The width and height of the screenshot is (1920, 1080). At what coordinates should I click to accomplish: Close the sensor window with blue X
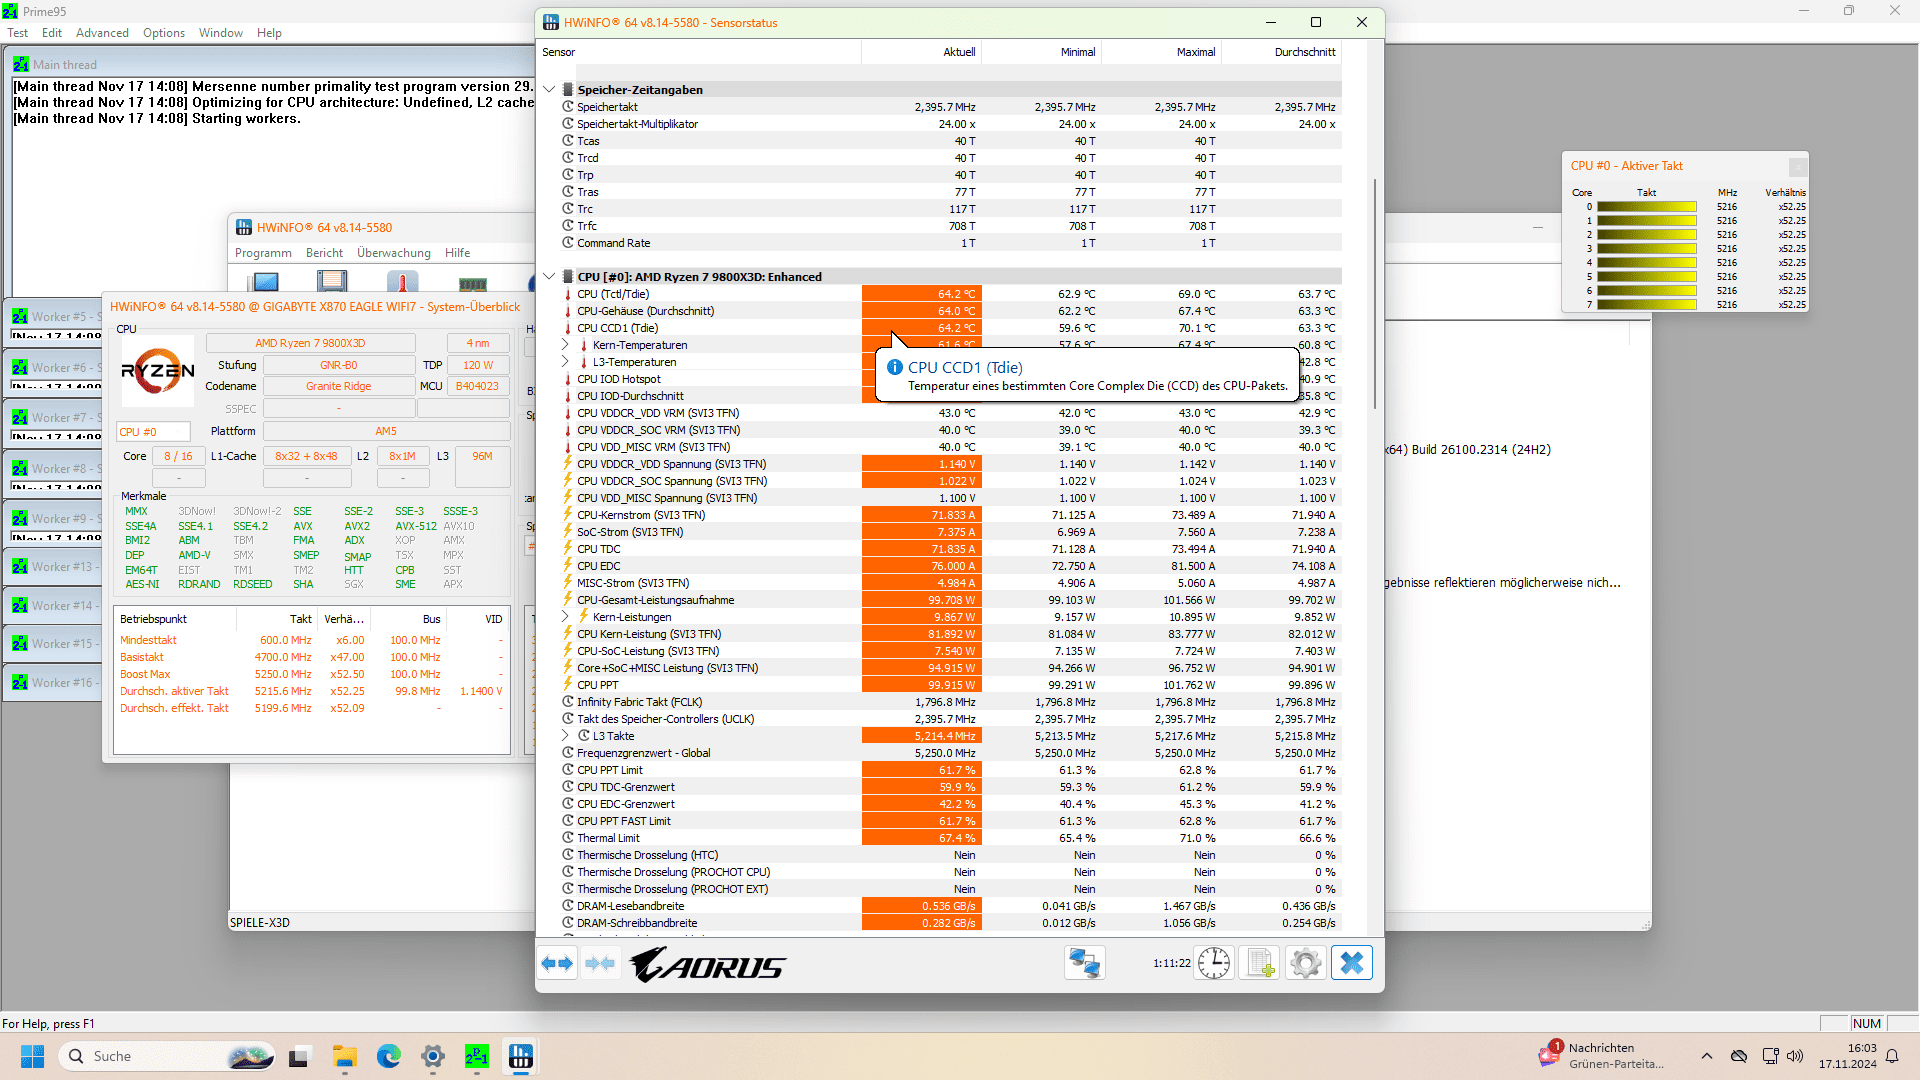[x=1351, y=963]
